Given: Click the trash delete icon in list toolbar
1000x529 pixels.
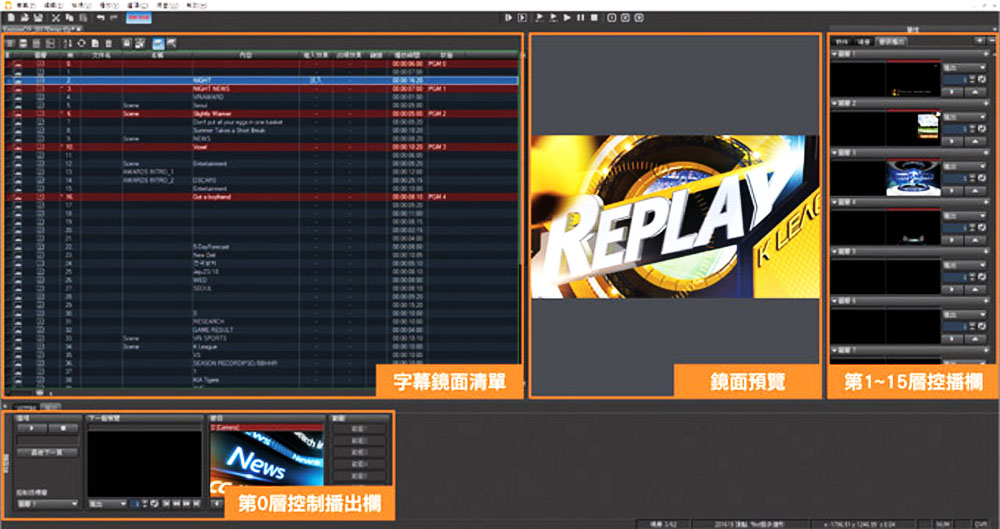Looking at the screenshot, I should 108,43.
